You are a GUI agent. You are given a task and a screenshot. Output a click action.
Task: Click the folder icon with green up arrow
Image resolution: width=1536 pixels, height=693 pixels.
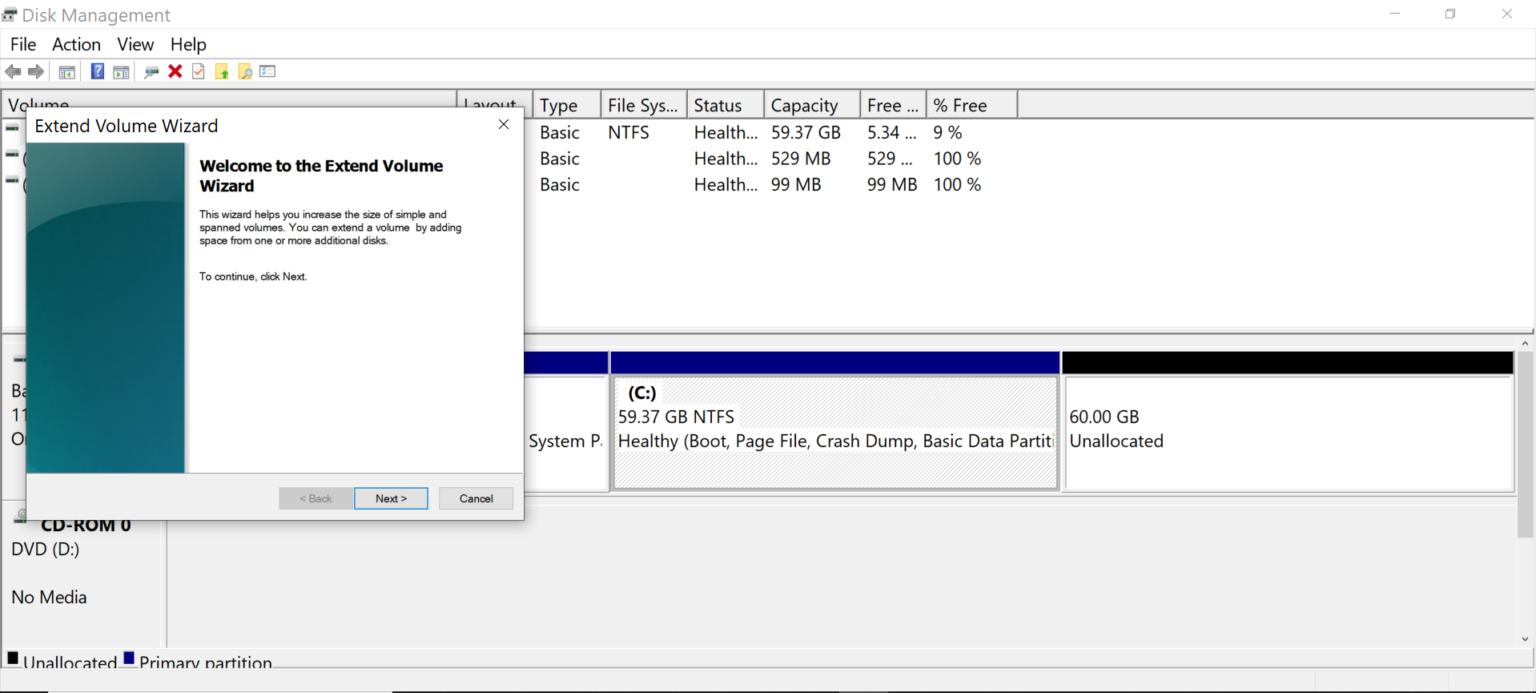click(221, 71)
